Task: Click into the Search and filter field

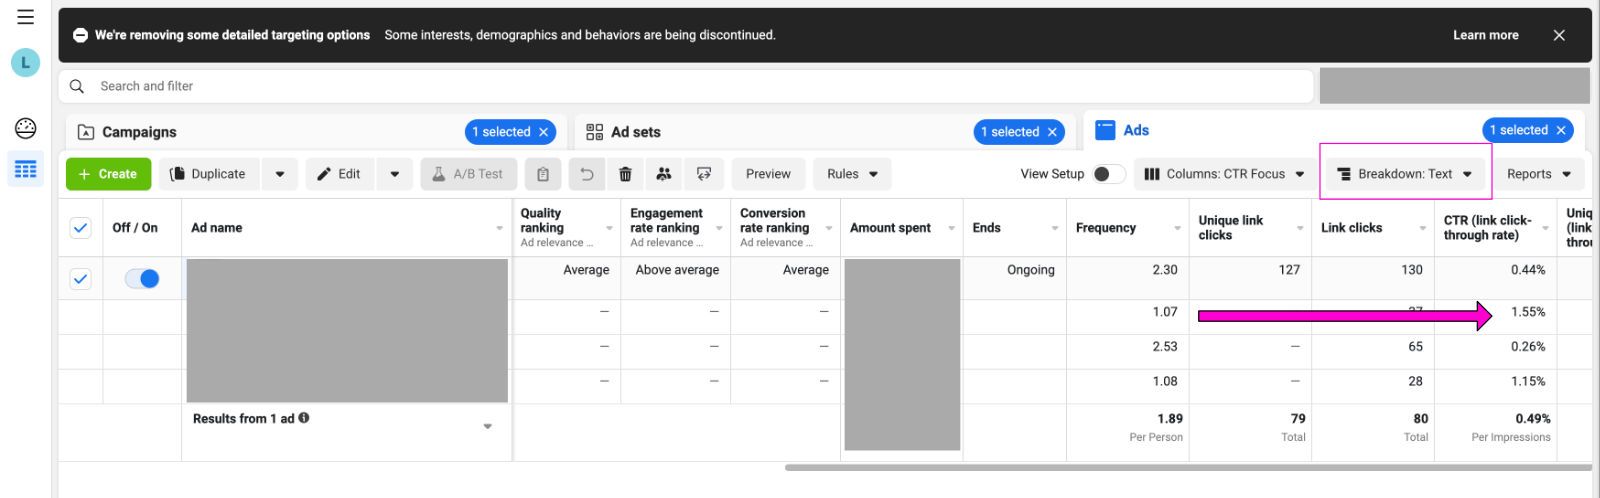Action: 686,86
